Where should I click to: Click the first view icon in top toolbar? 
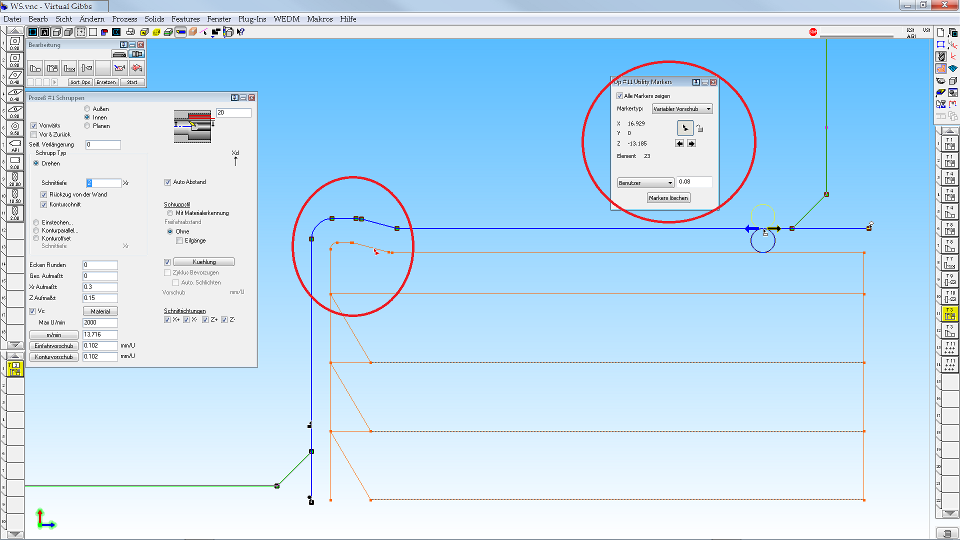(32, 32)
